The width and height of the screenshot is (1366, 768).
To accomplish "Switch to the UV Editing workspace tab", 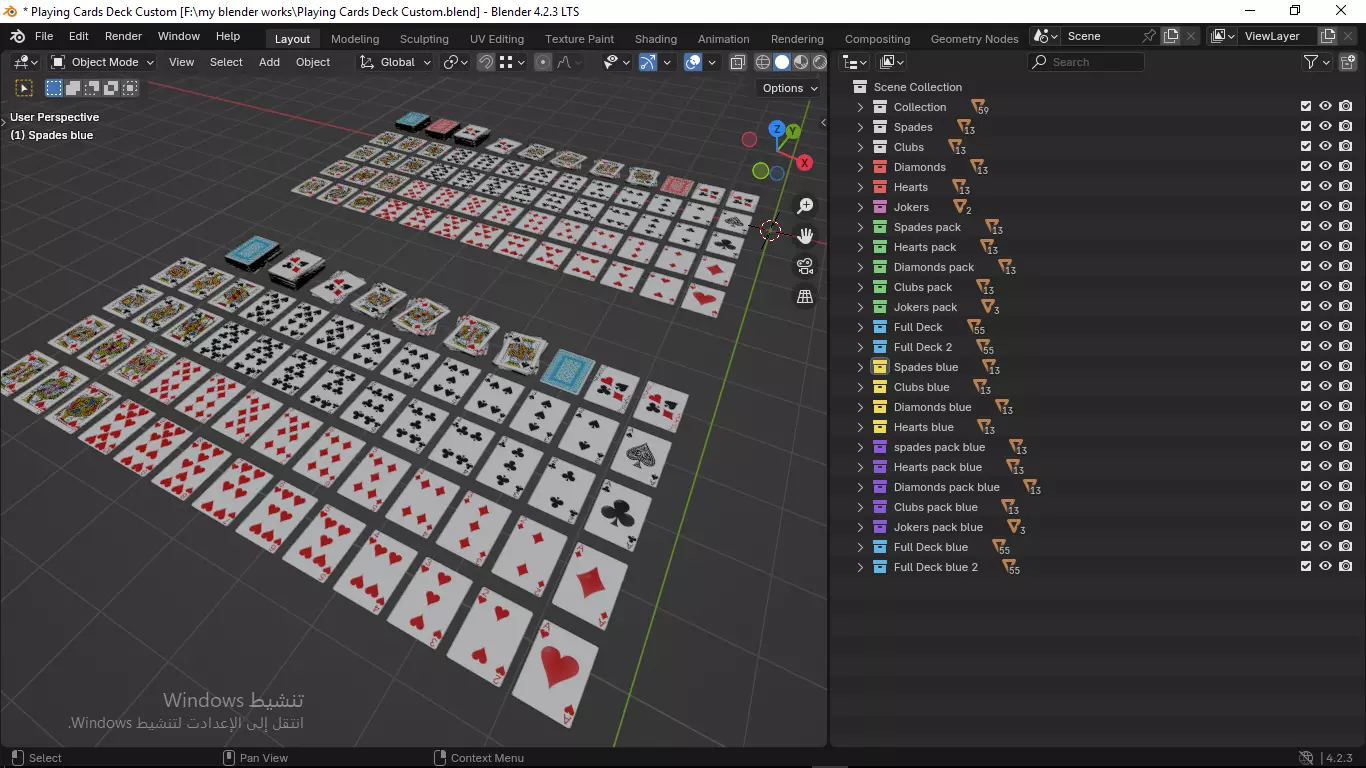I will click(497, 39).
